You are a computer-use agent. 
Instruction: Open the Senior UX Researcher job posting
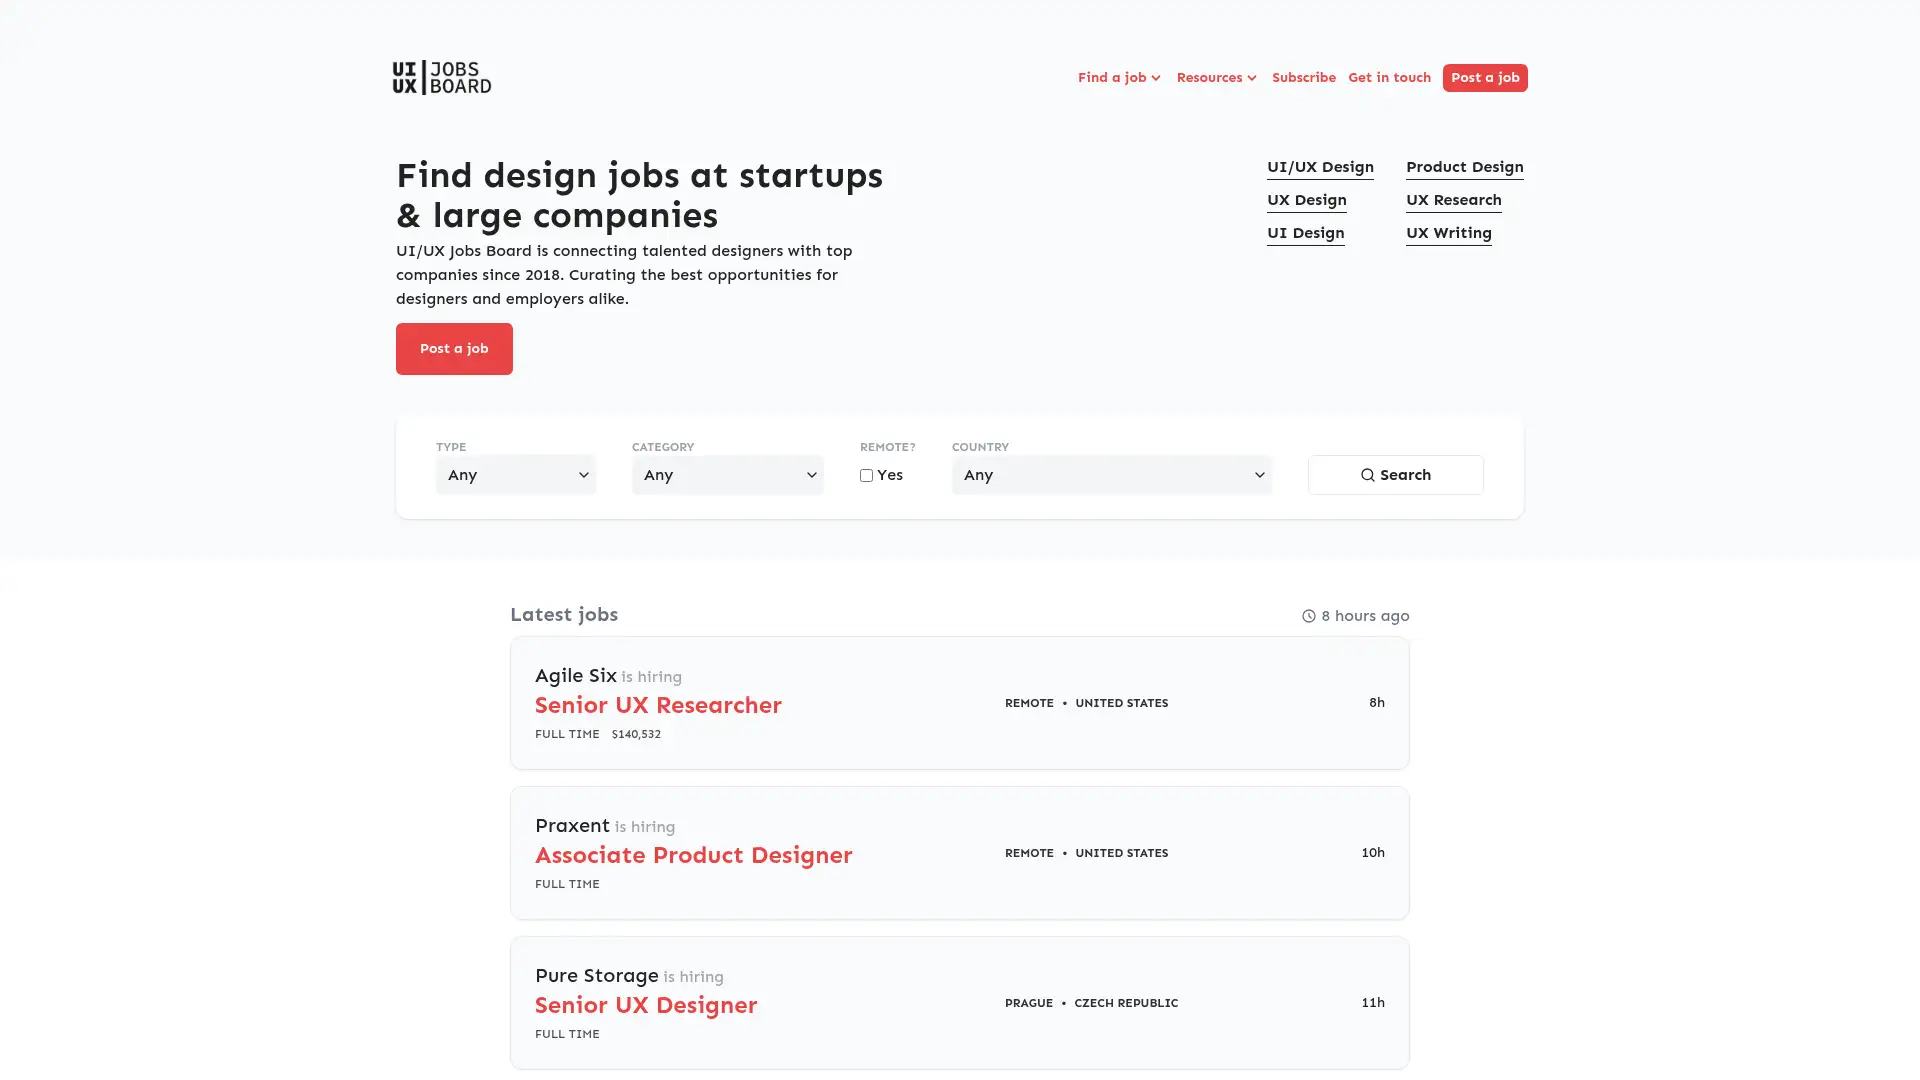[x=658, y=705]
